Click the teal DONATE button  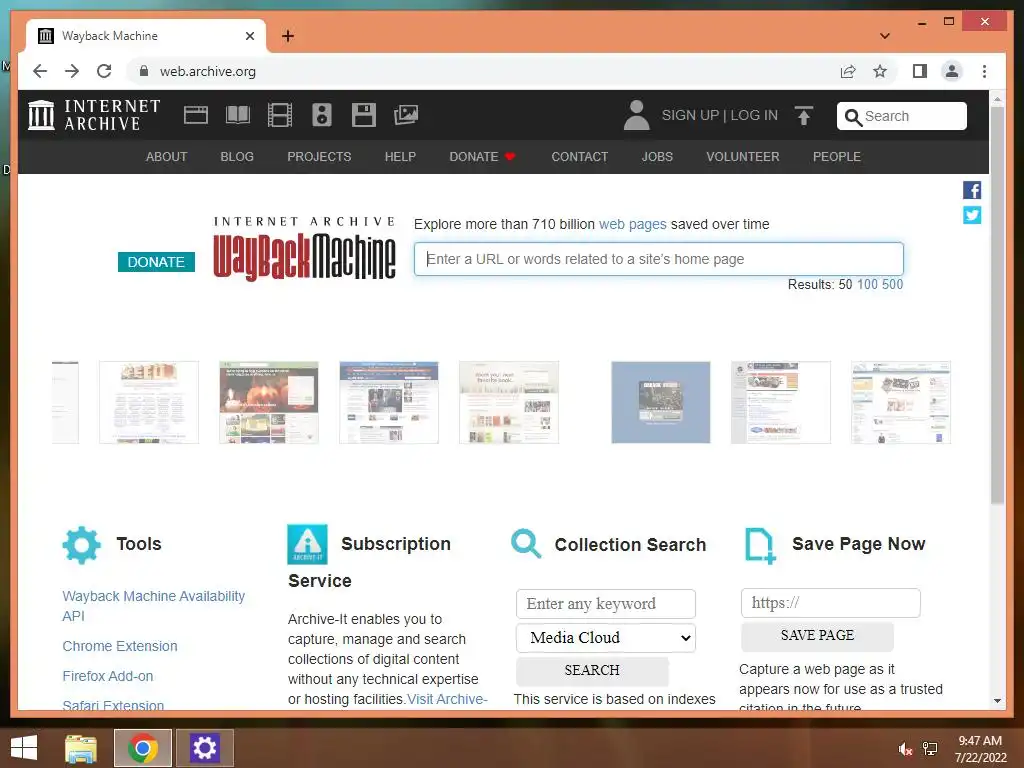pos(156,262)
